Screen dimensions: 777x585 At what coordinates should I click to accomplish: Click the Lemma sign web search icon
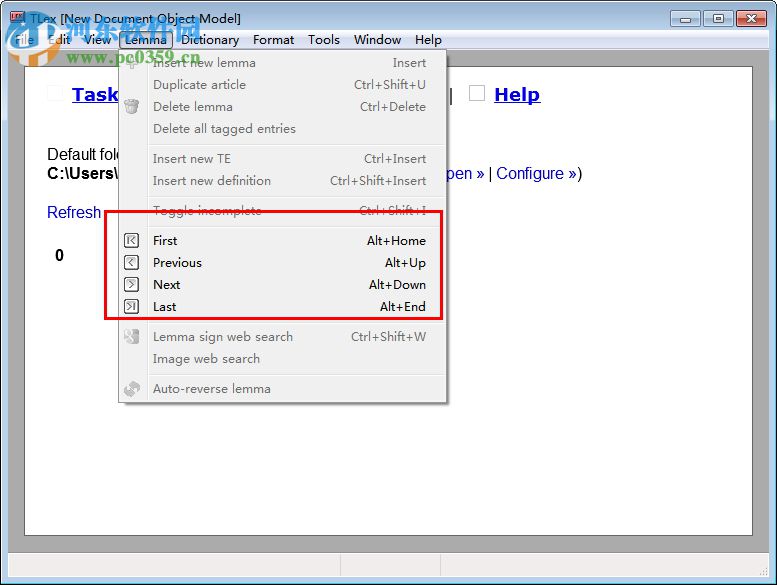131,337
